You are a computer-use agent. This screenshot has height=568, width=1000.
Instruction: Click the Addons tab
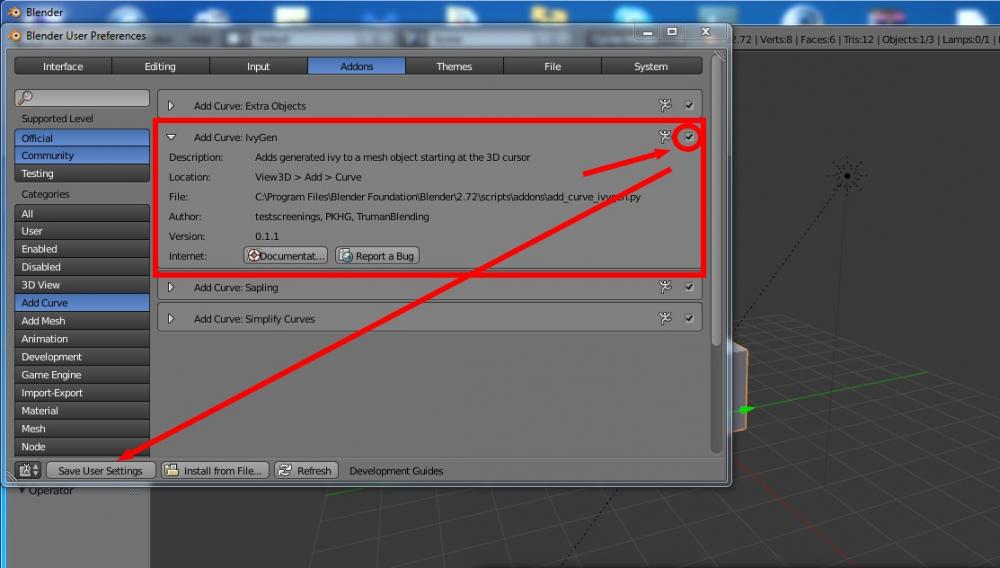pyautogui.click(x=357, y=66)
